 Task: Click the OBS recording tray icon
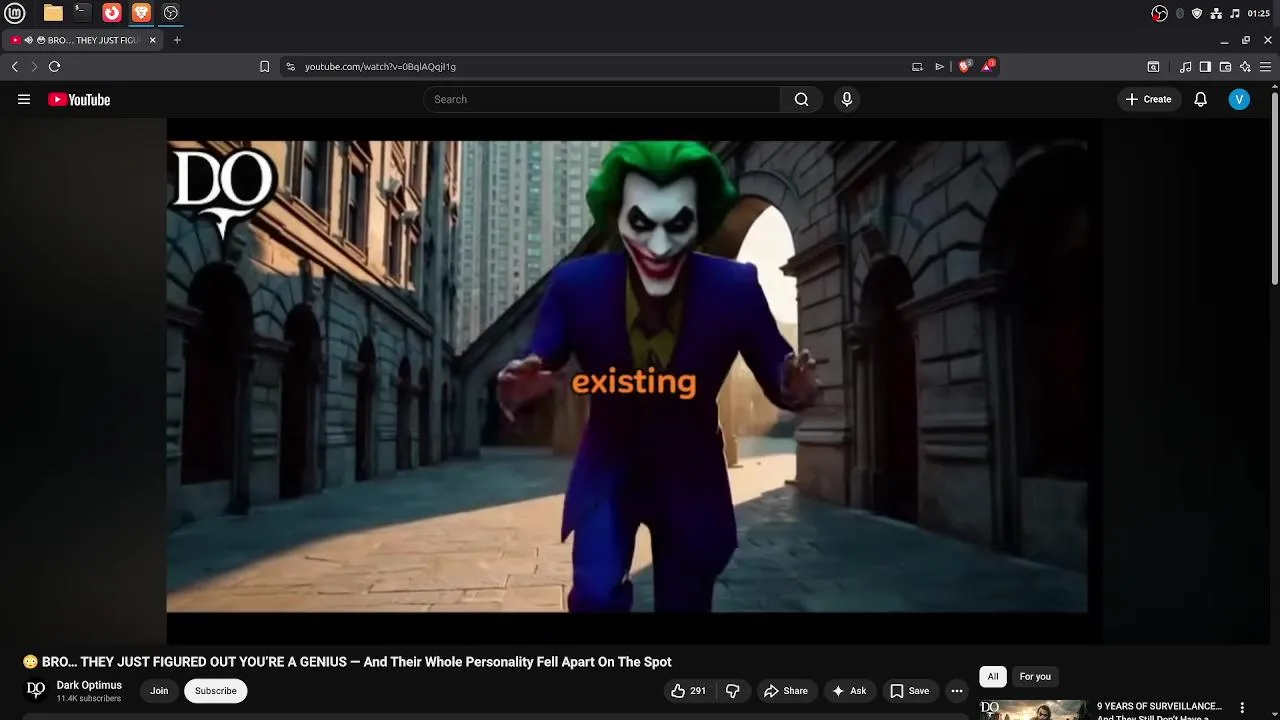(1159, 13)
